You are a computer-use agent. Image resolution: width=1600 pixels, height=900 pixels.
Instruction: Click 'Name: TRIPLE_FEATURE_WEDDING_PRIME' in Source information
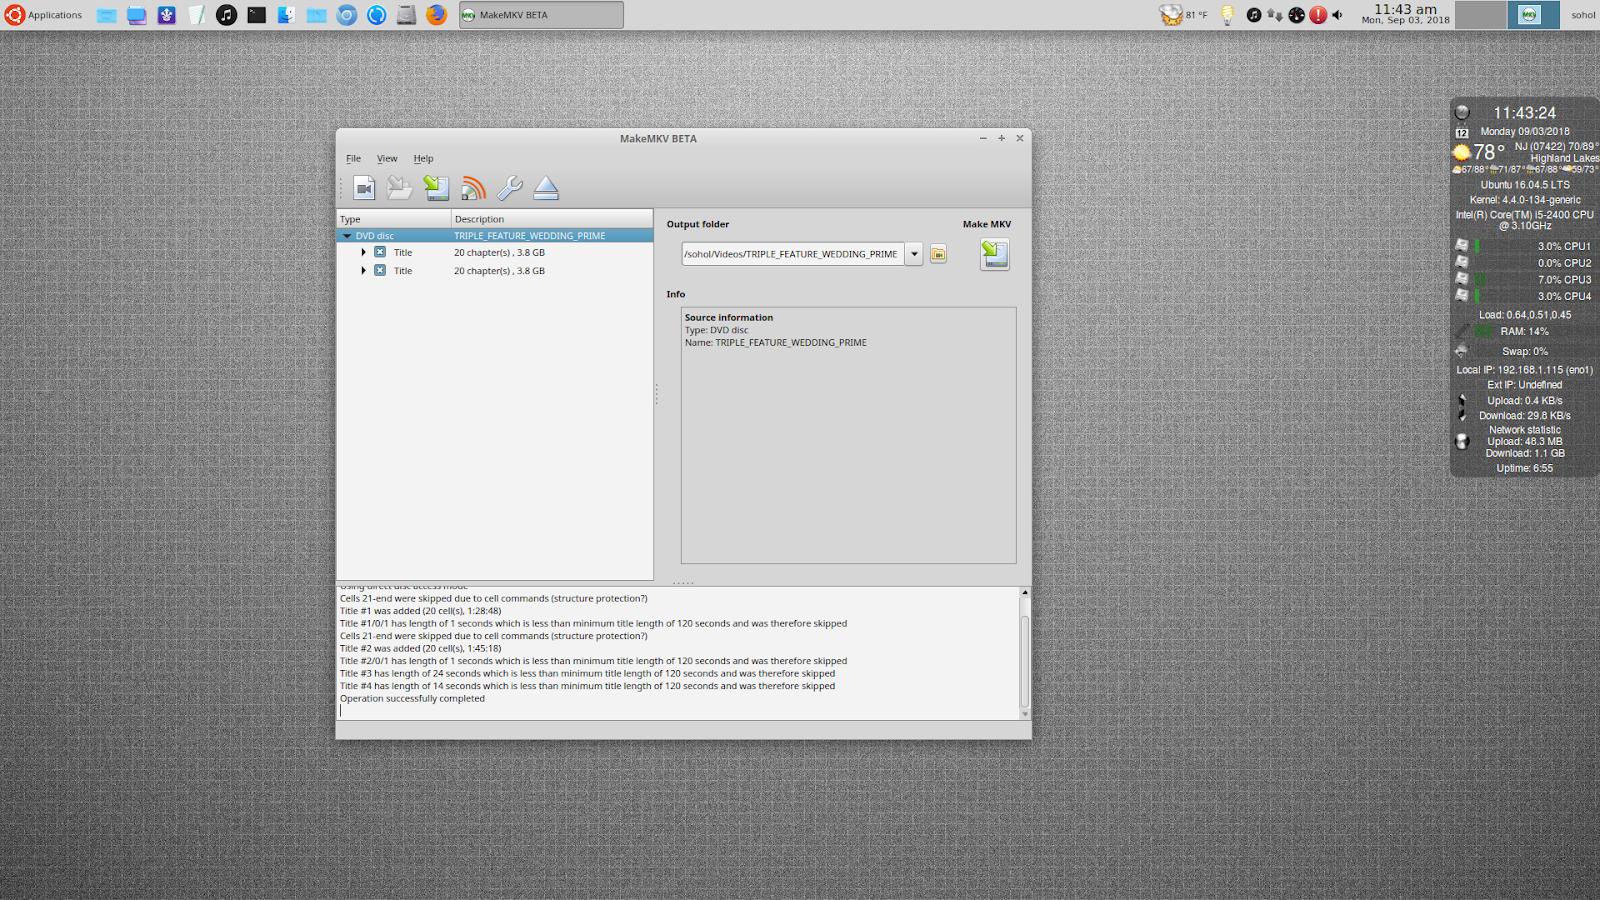pyautogui.click(x=776, y=342)
